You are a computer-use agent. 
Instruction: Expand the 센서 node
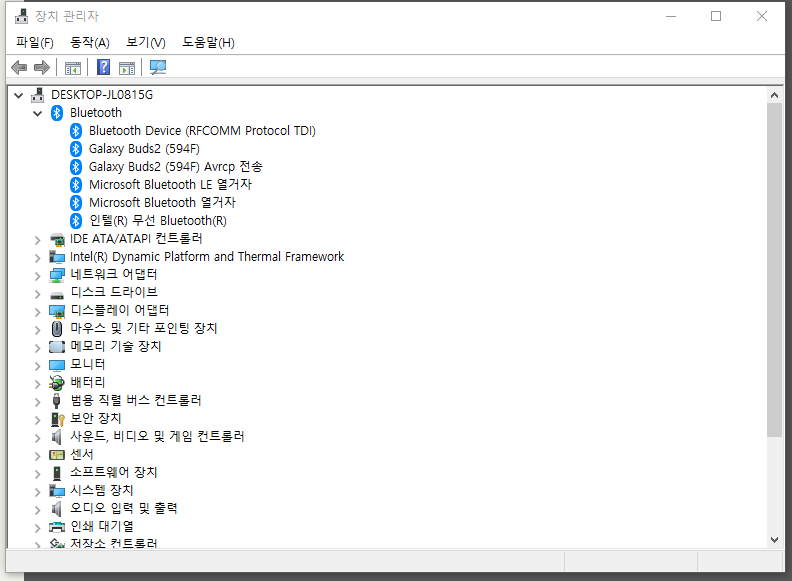(x=37, y=456)
